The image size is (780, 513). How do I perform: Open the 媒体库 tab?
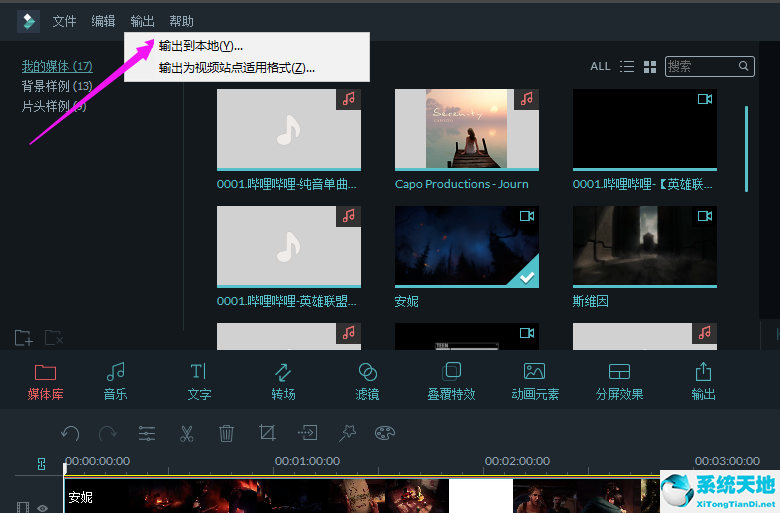coord(45,382)
